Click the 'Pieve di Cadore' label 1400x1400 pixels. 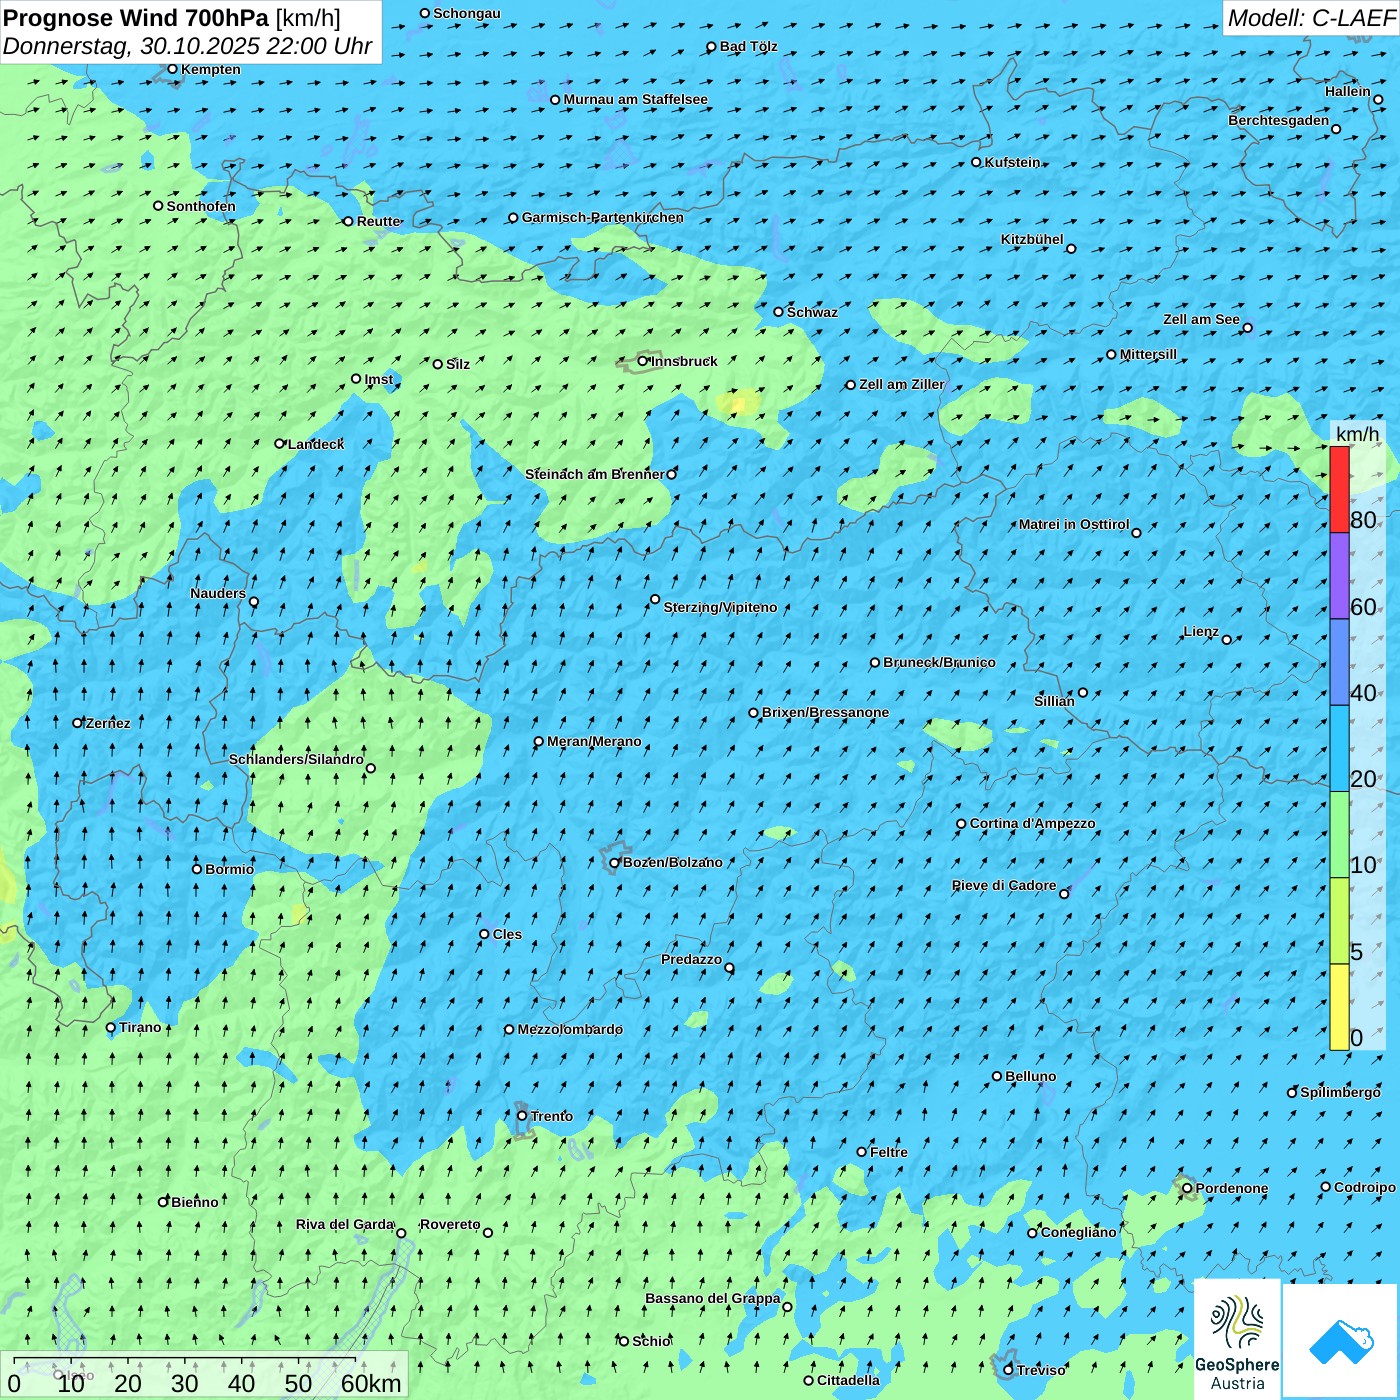tap(1004, 885)
